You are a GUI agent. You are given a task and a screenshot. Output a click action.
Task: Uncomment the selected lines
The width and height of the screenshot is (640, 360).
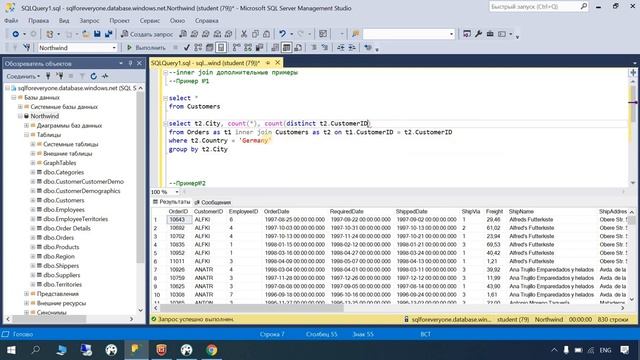coord(324,48)
